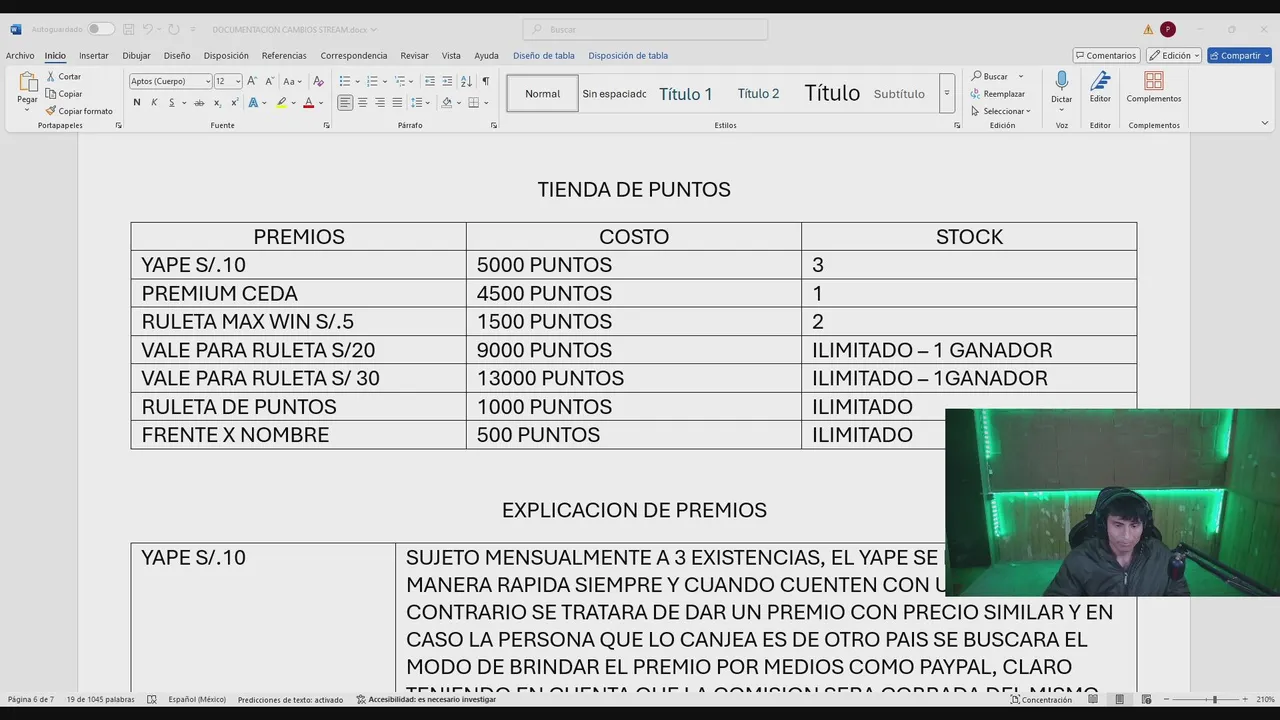Click the Comentarios button

coord(1106,55)
